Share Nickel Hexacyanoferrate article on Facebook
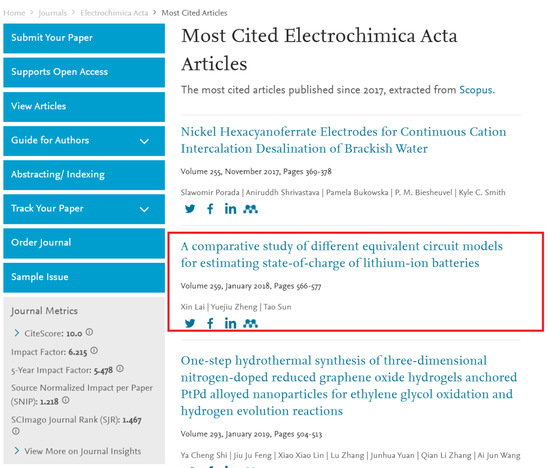This screenshot has width=549, height=468. click(x=210, y=209)
